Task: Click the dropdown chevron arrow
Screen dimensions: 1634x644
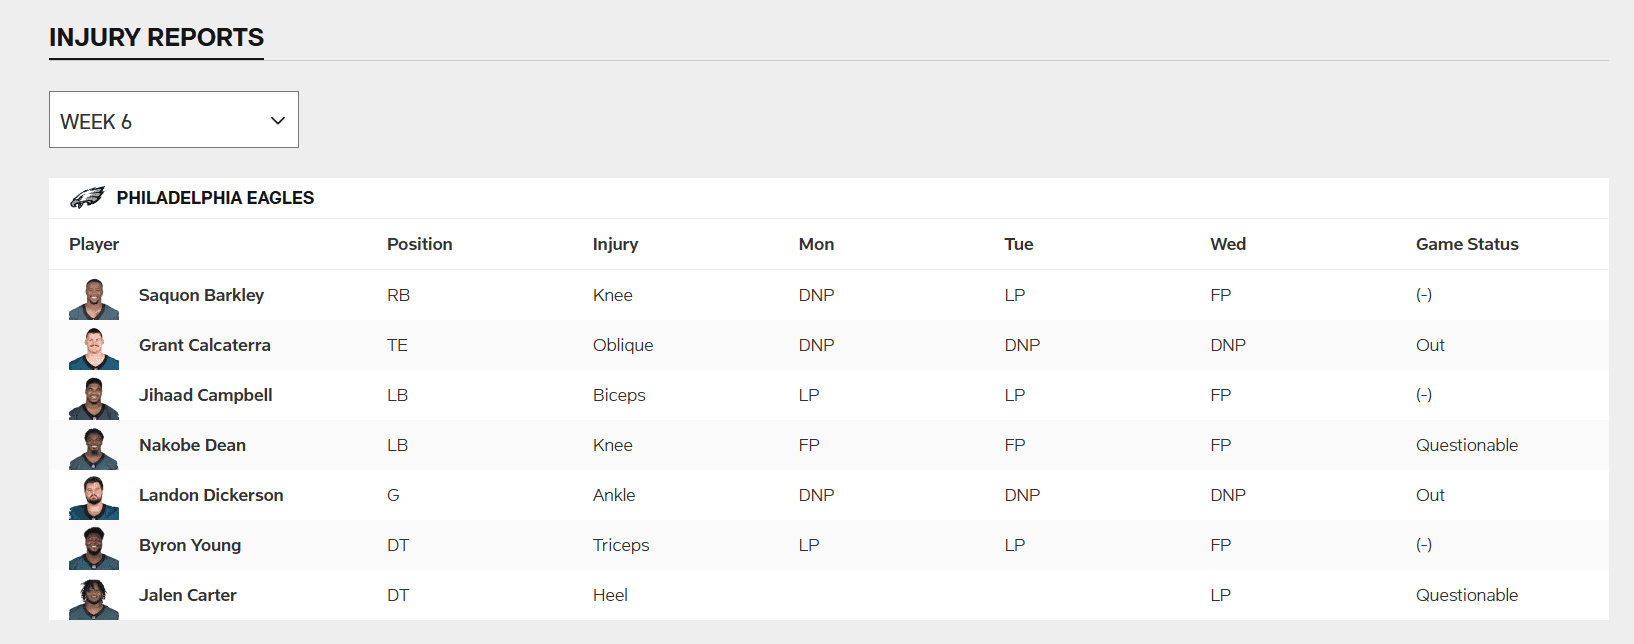Action: pos(278,121)
